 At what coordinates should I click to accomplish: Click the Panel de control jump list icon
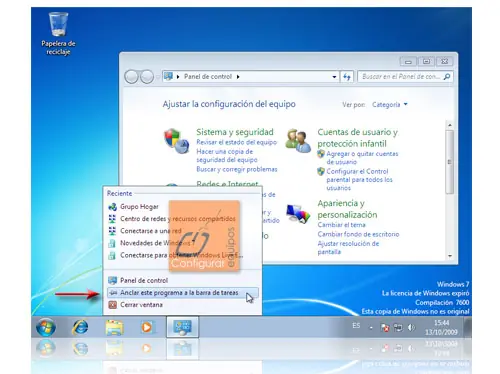(x=113, y=280)
